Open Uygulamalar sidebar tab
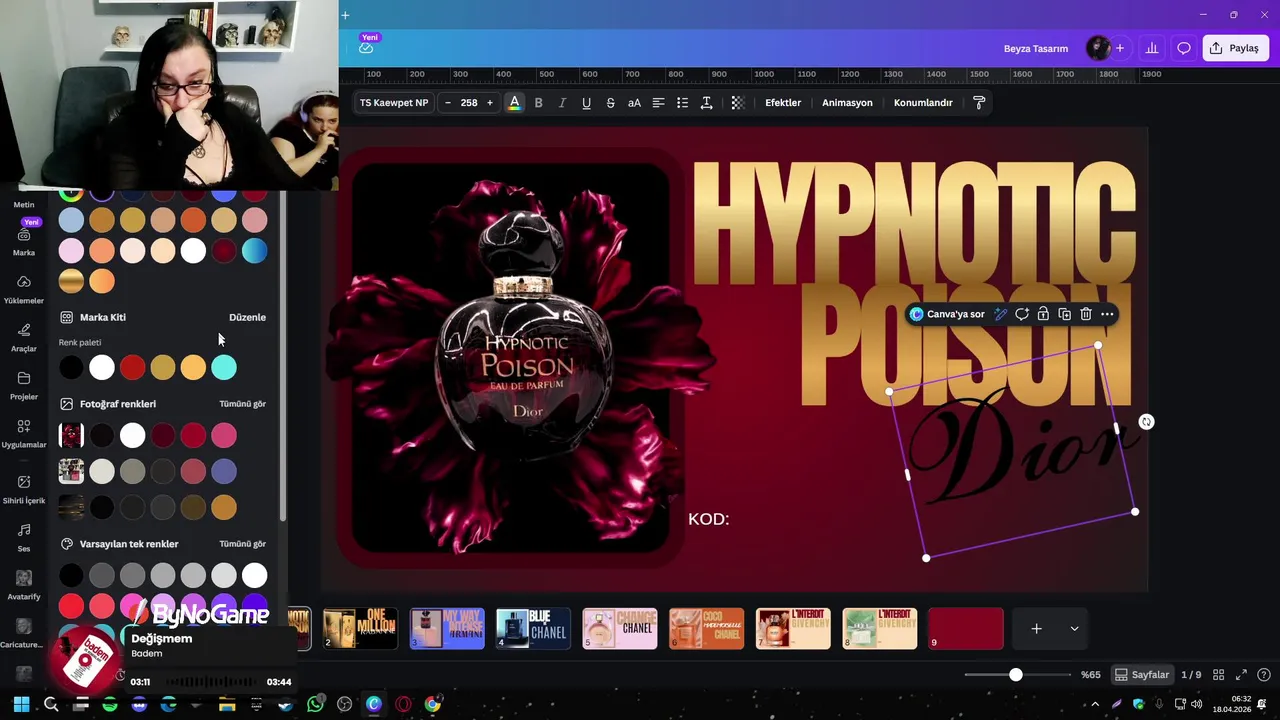Screen dimensions: 1280x720 tap(24, 433)
